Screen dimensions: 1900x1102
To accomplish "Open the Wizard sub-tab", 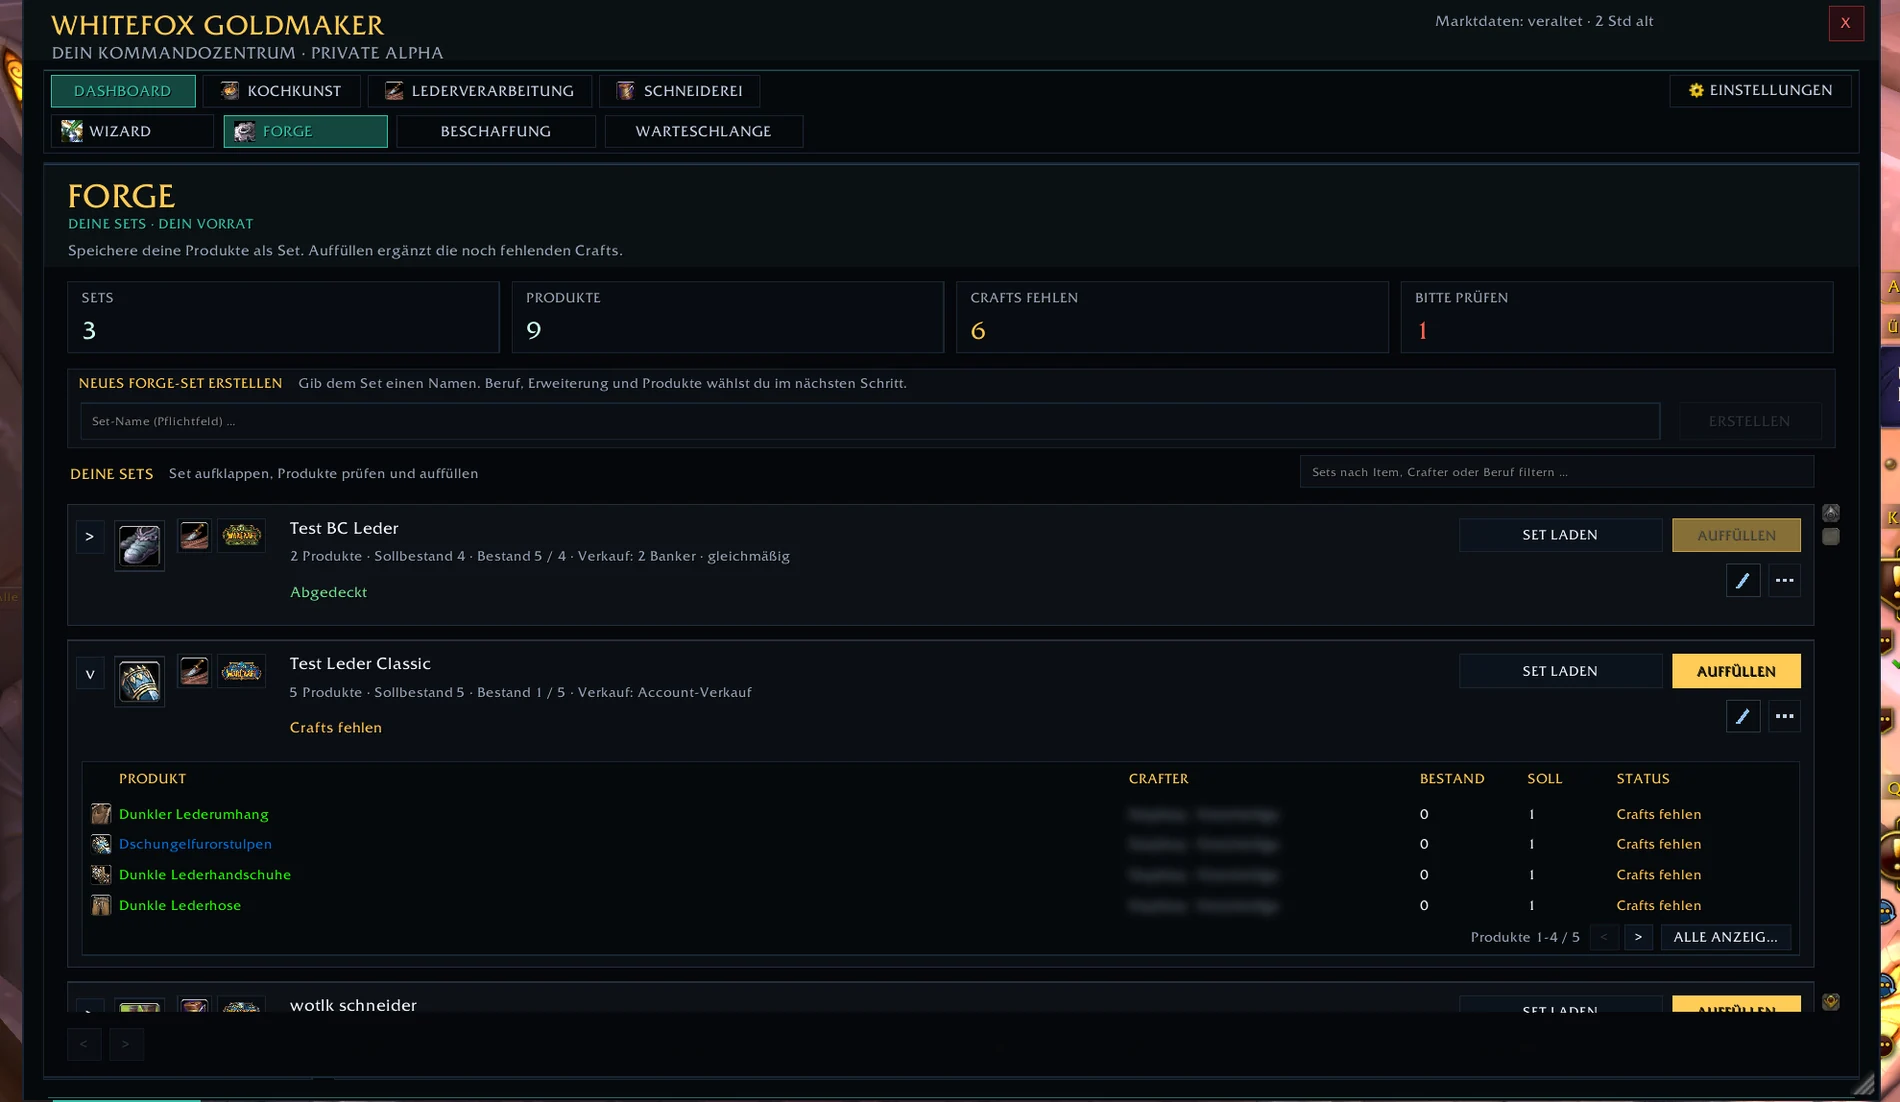I will tap(132, 131).
